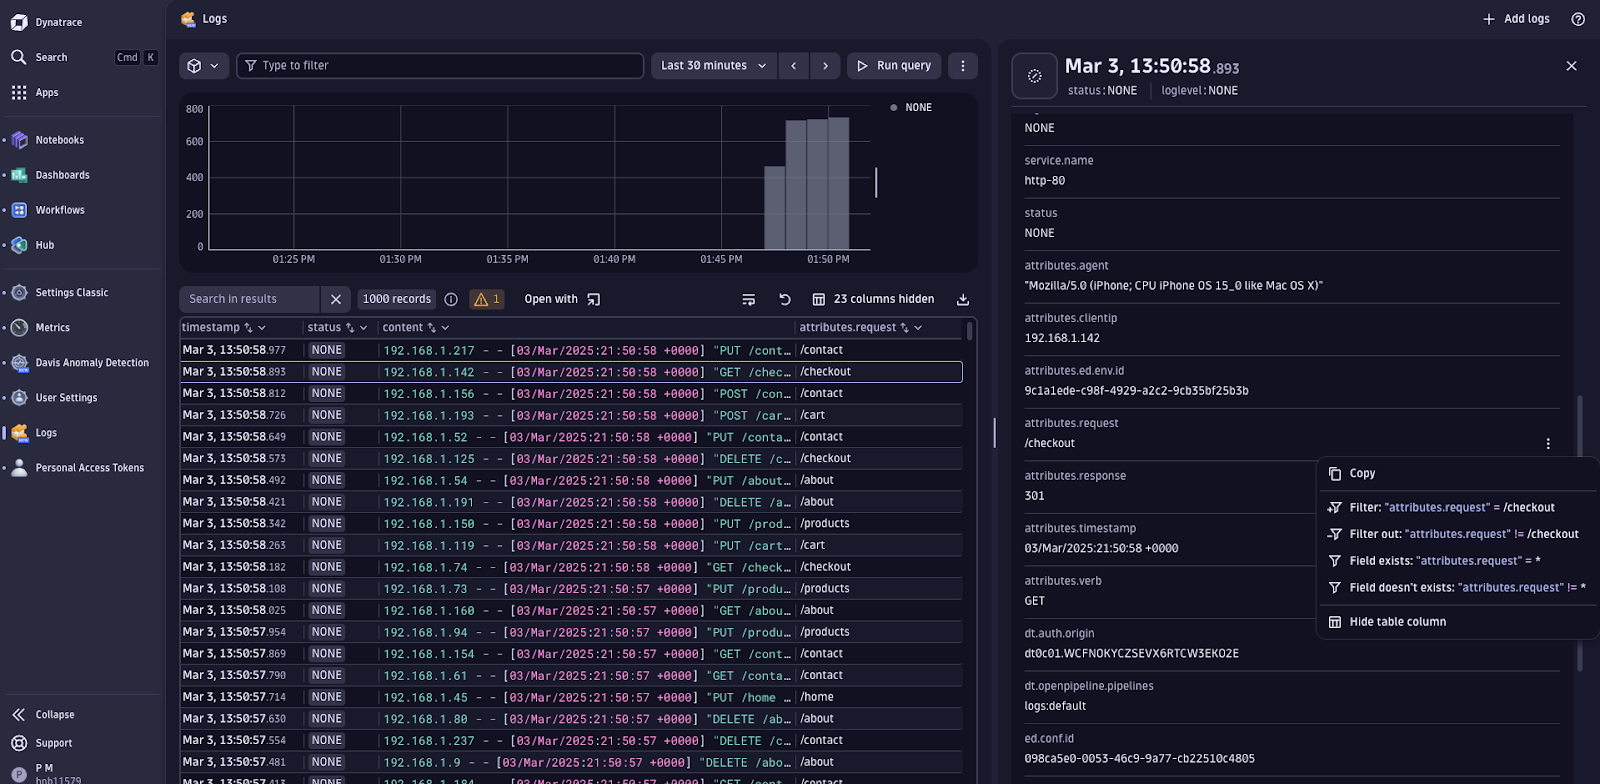Image resolution: width=1600 pixels, height=784 pixels.
Task: Open the Last 30 minutes timeframe dropdown
Action: (713, 66)
